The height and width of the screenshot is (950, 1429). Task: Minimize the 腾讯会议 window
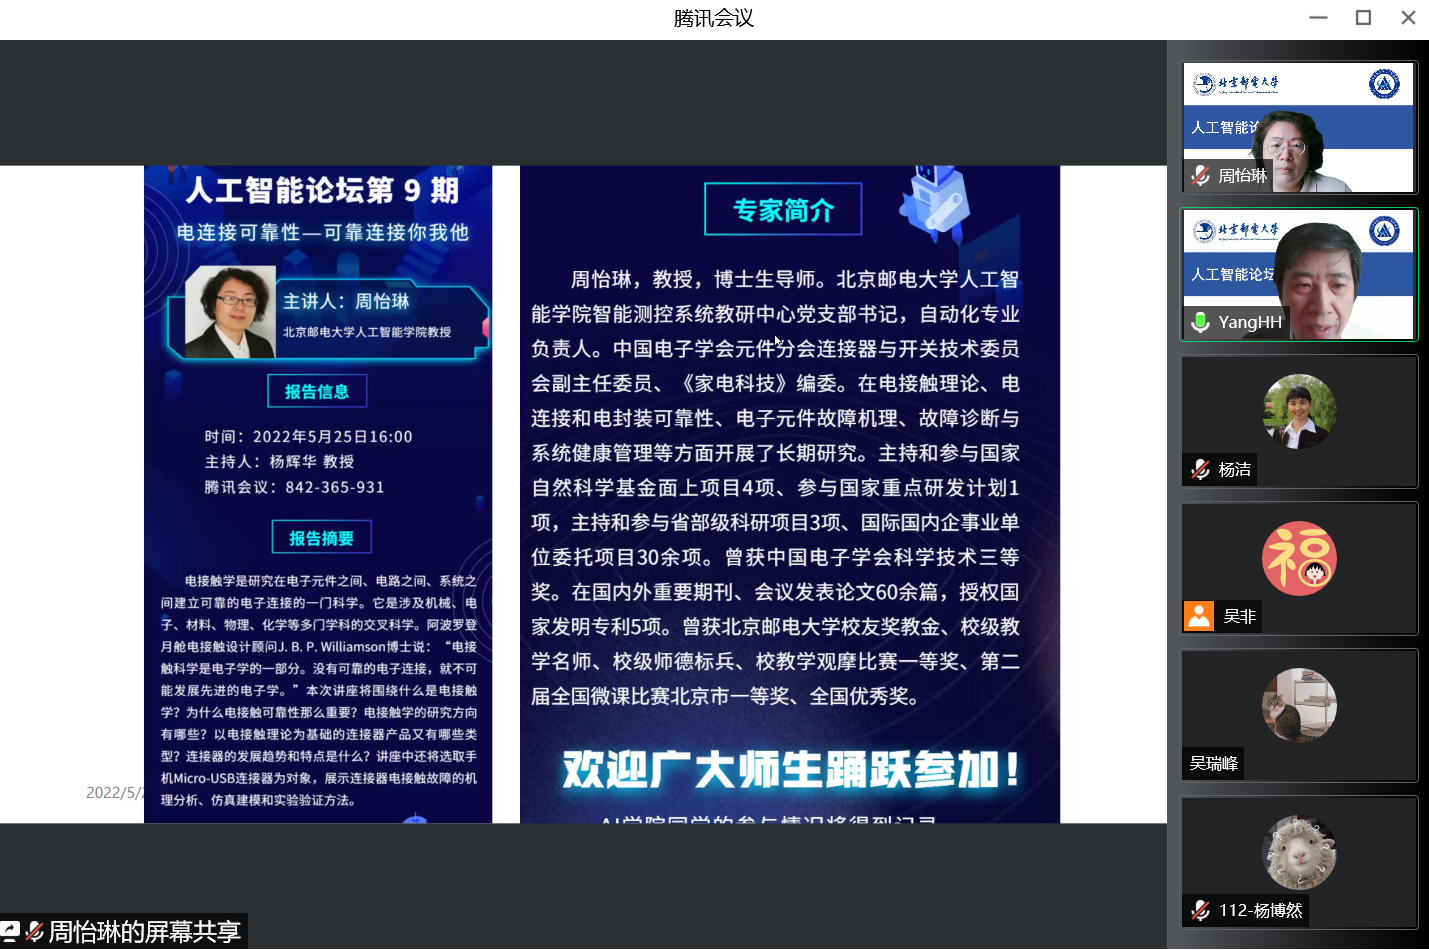coord(1318,18)
